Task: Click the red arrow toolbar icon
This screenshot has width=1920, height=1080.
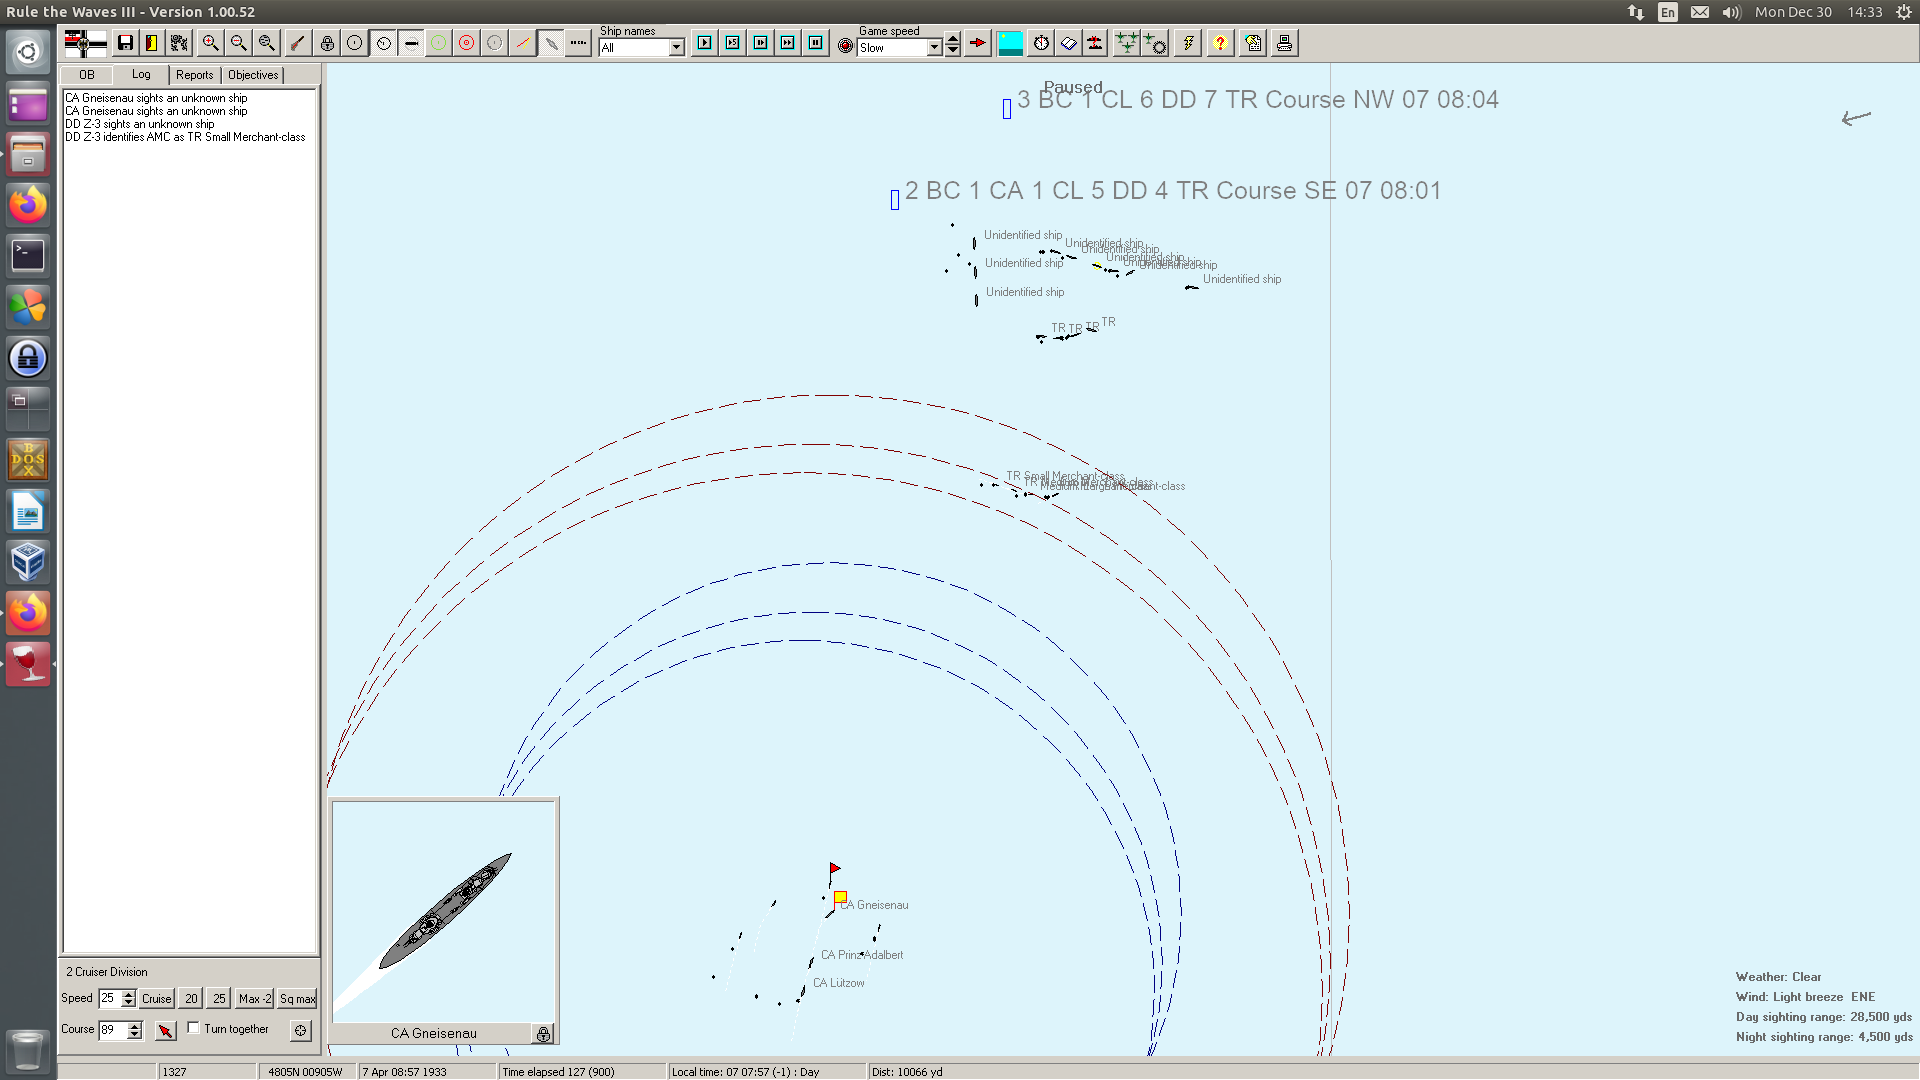Action: pyautogui.click(x=978, y=43)
